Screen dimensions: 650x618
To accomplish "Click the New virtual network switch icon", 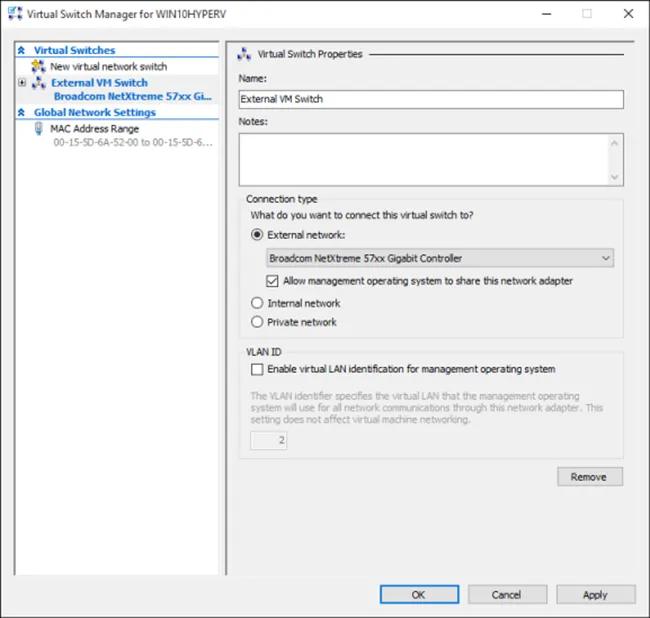I will (39, 66).
